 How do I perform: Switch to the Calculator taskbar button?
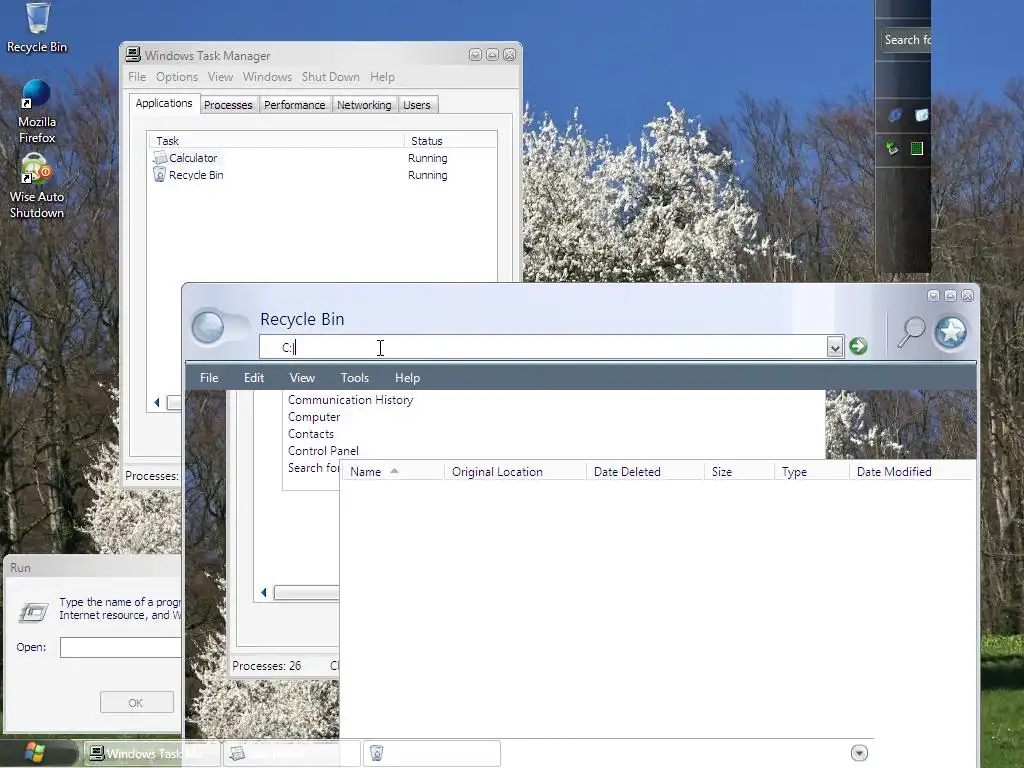click(x=292, y=754)
